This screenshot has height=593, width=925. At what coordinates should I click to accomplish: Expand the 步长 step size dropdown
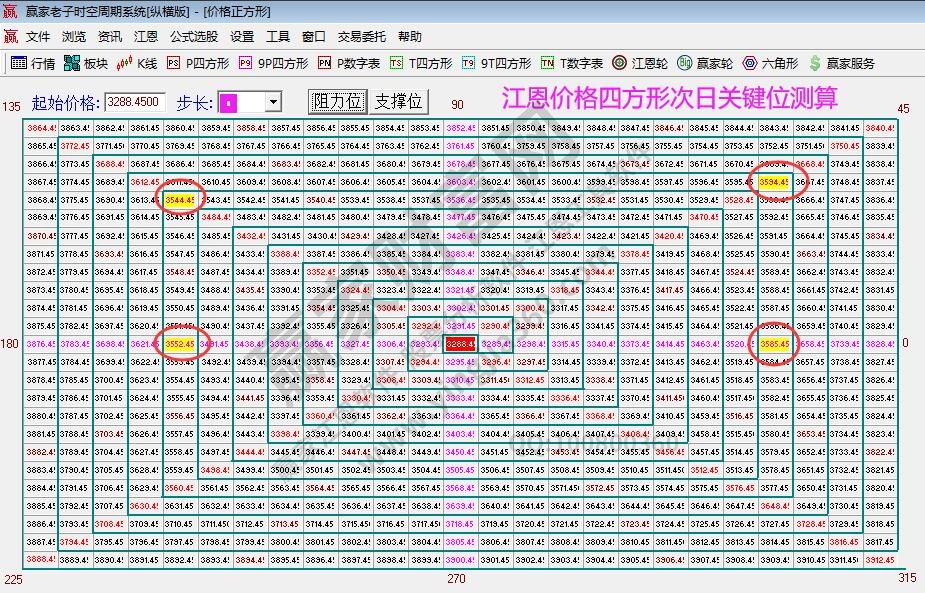(x=271, y=100)
